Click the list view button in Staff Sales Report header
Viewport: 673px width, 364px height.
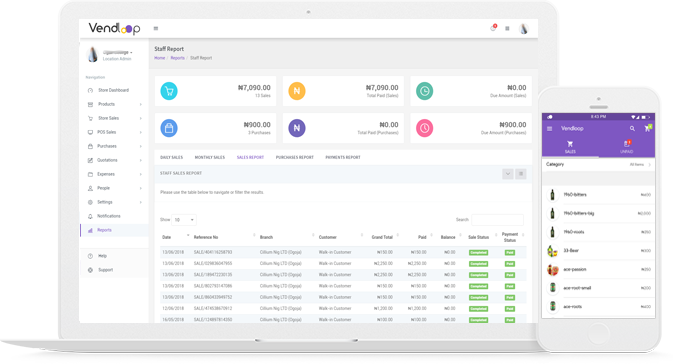(x=521, y=174)
